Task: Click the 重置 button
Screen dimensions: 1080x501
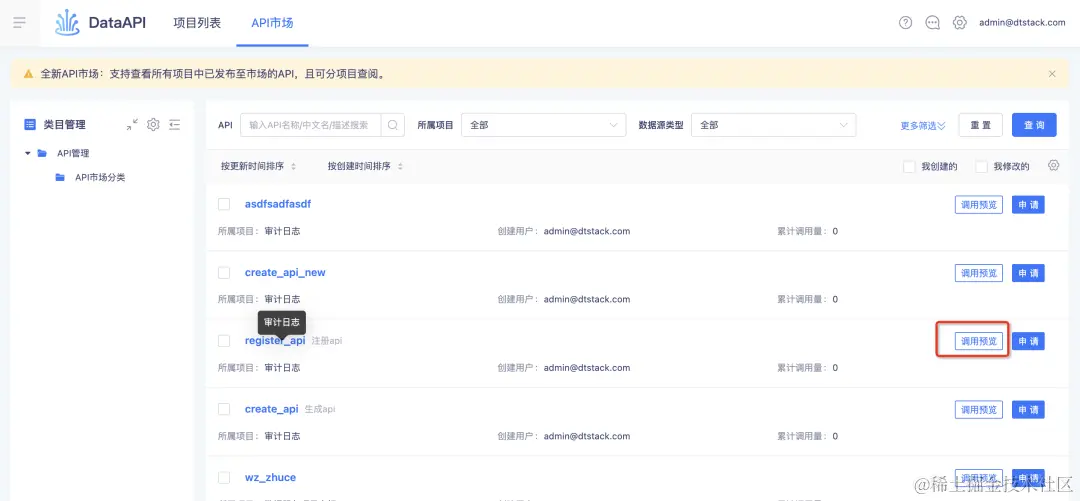Action: point(981,125)
